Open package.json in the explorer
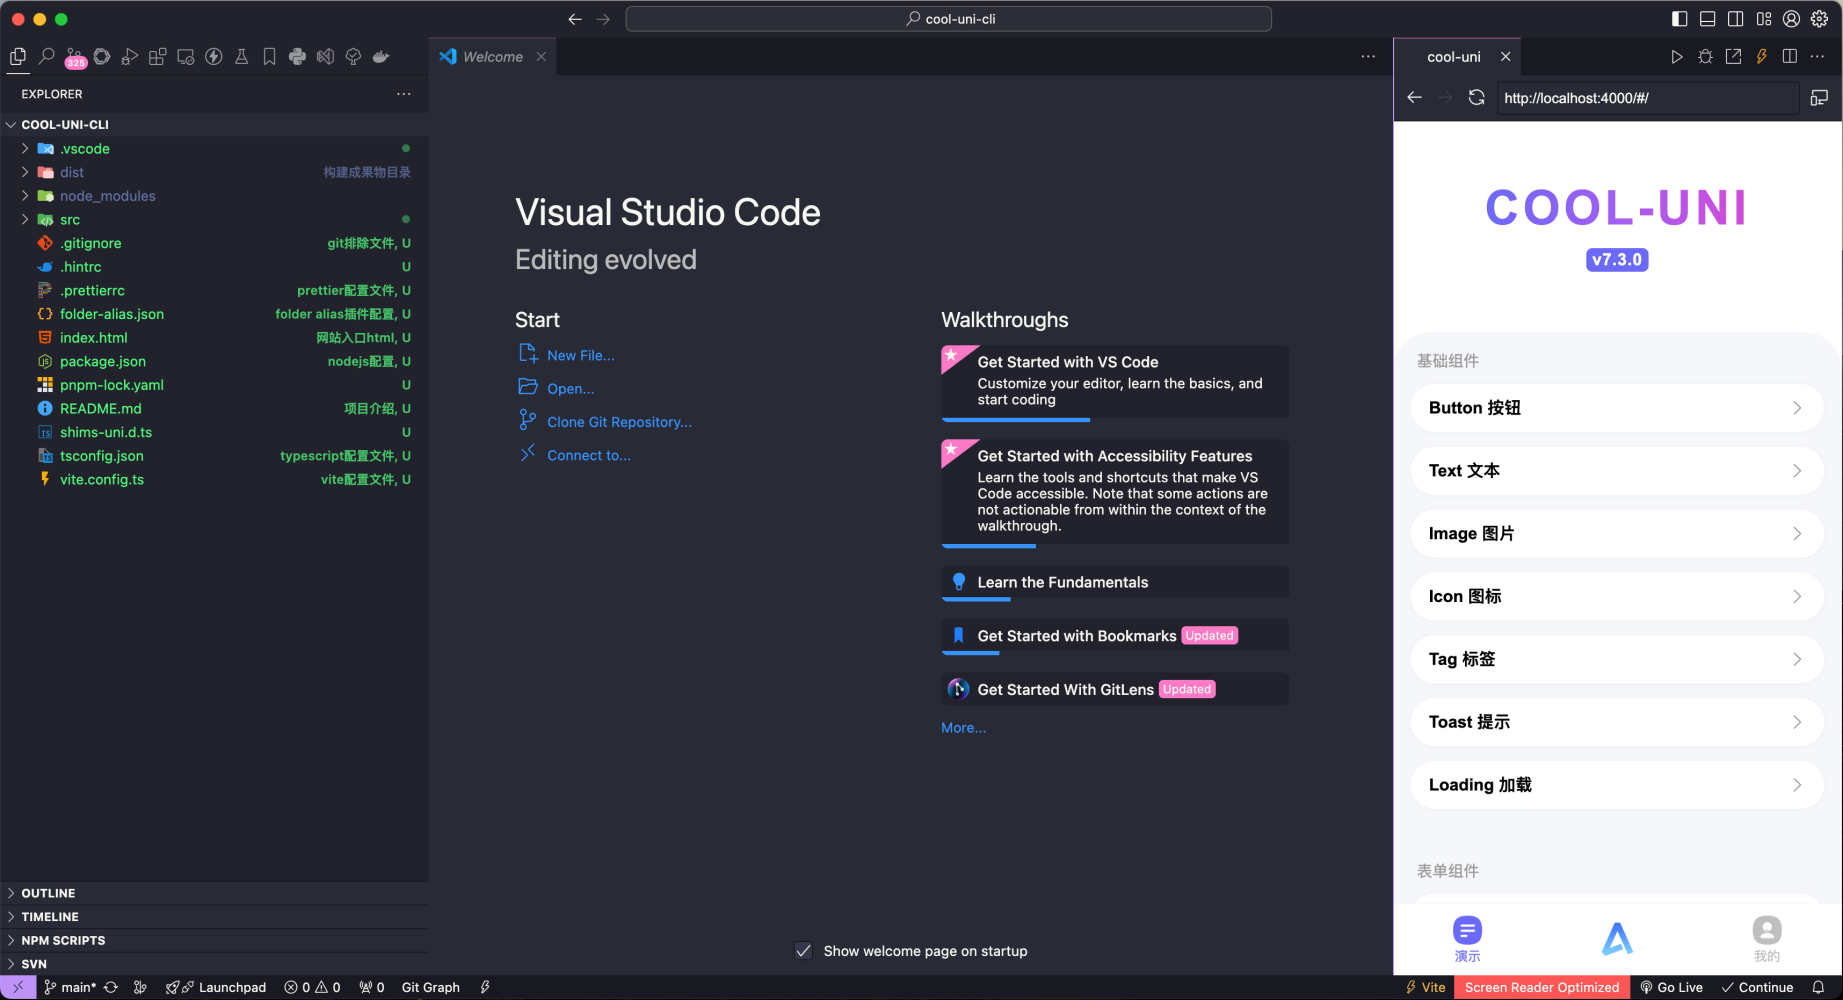This screenshot has width=1843, height=1000. pos(102,362)
